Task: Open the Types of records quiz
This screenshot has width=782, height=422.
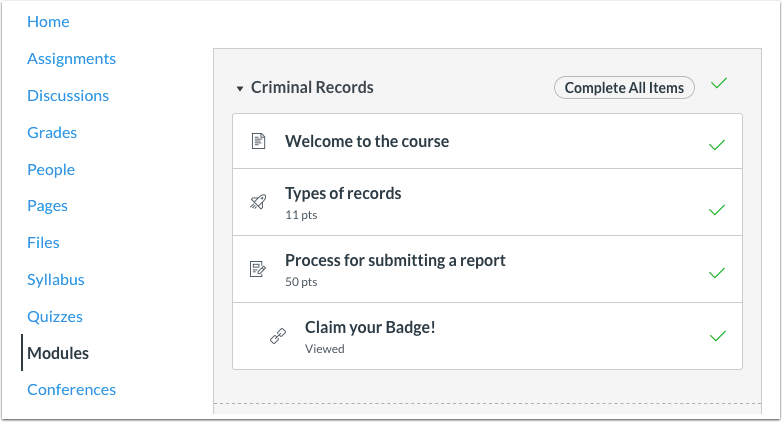Action: 343,193
